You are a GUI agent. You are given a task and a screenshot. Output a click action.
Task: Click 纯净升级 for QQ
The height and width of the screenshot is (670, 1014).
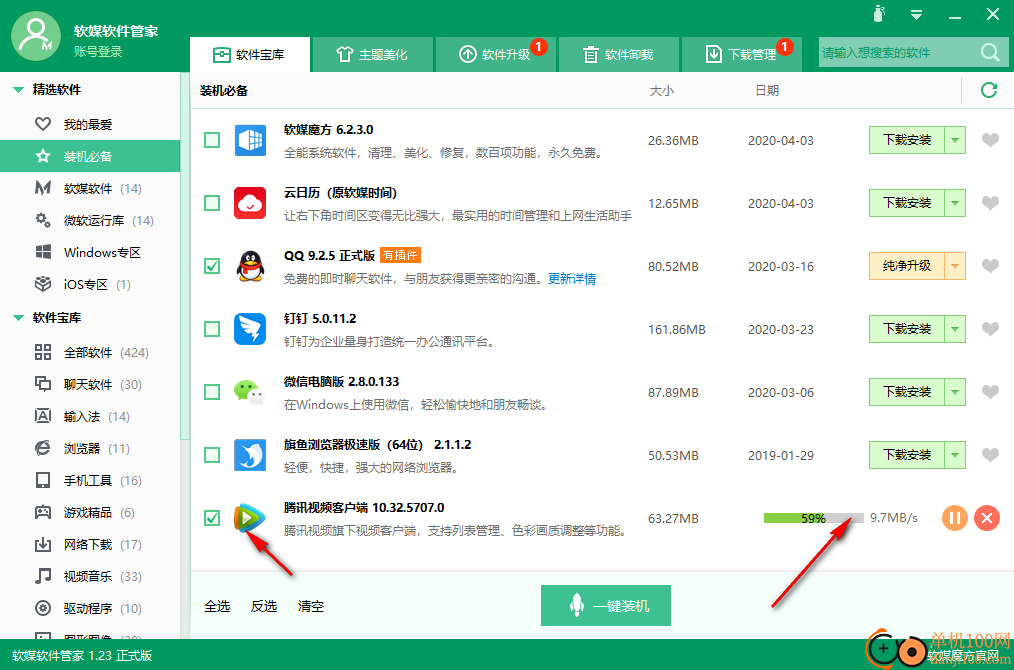907,266
